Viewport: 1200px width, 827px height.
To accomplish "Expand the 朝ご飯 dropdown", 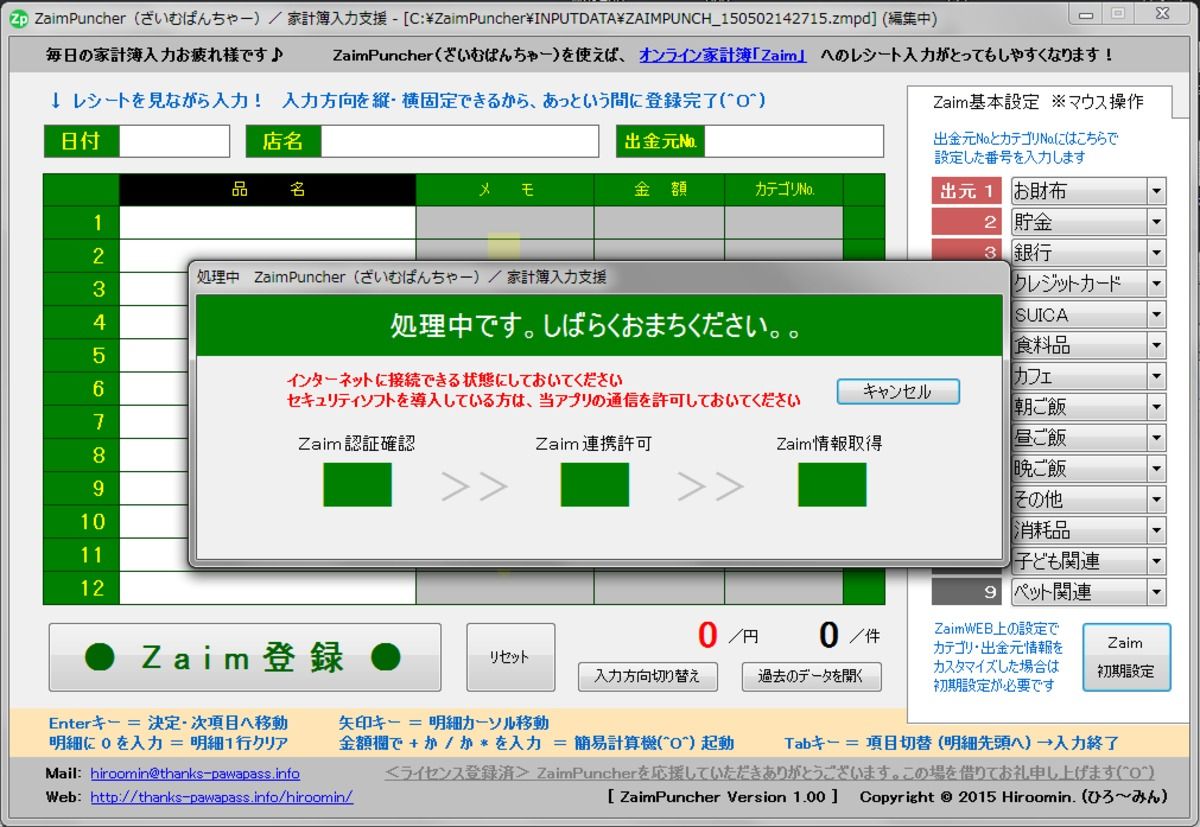I will coord(1156,407).
